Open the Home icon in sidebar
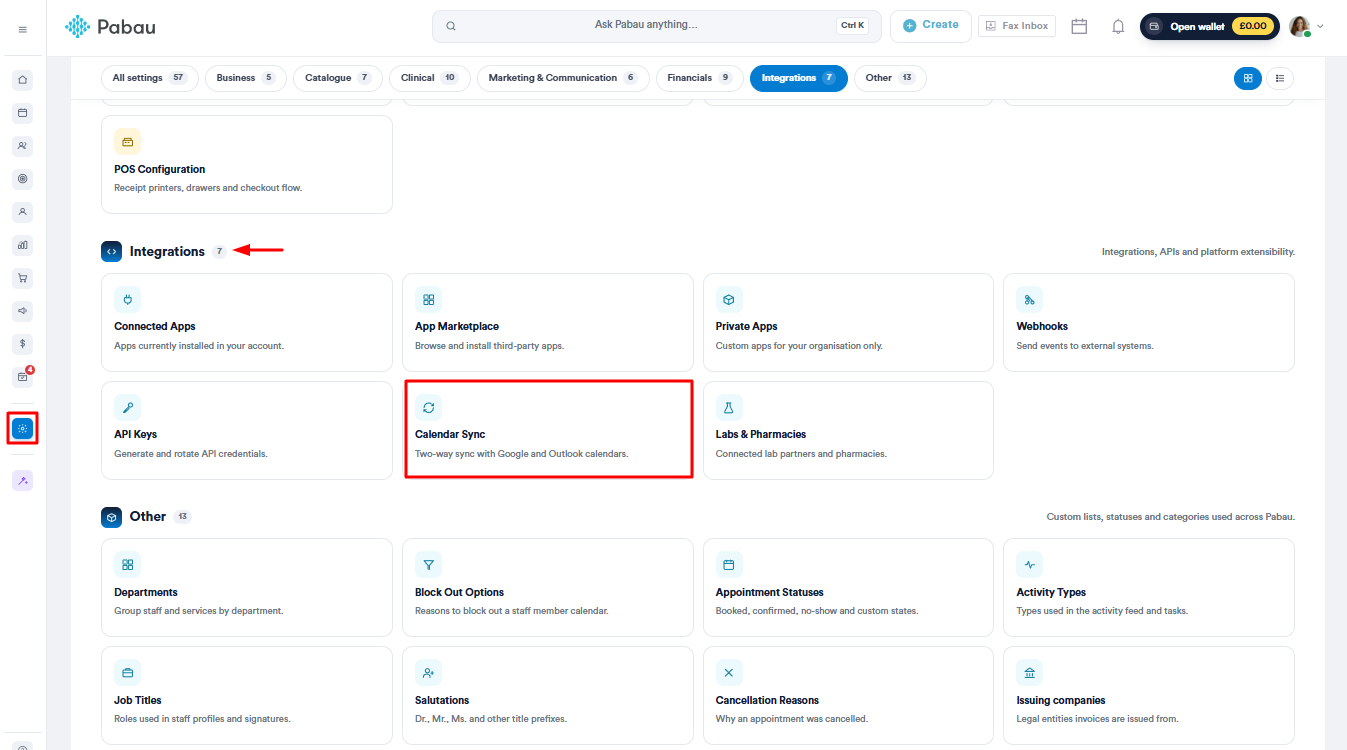 [23, 80]
